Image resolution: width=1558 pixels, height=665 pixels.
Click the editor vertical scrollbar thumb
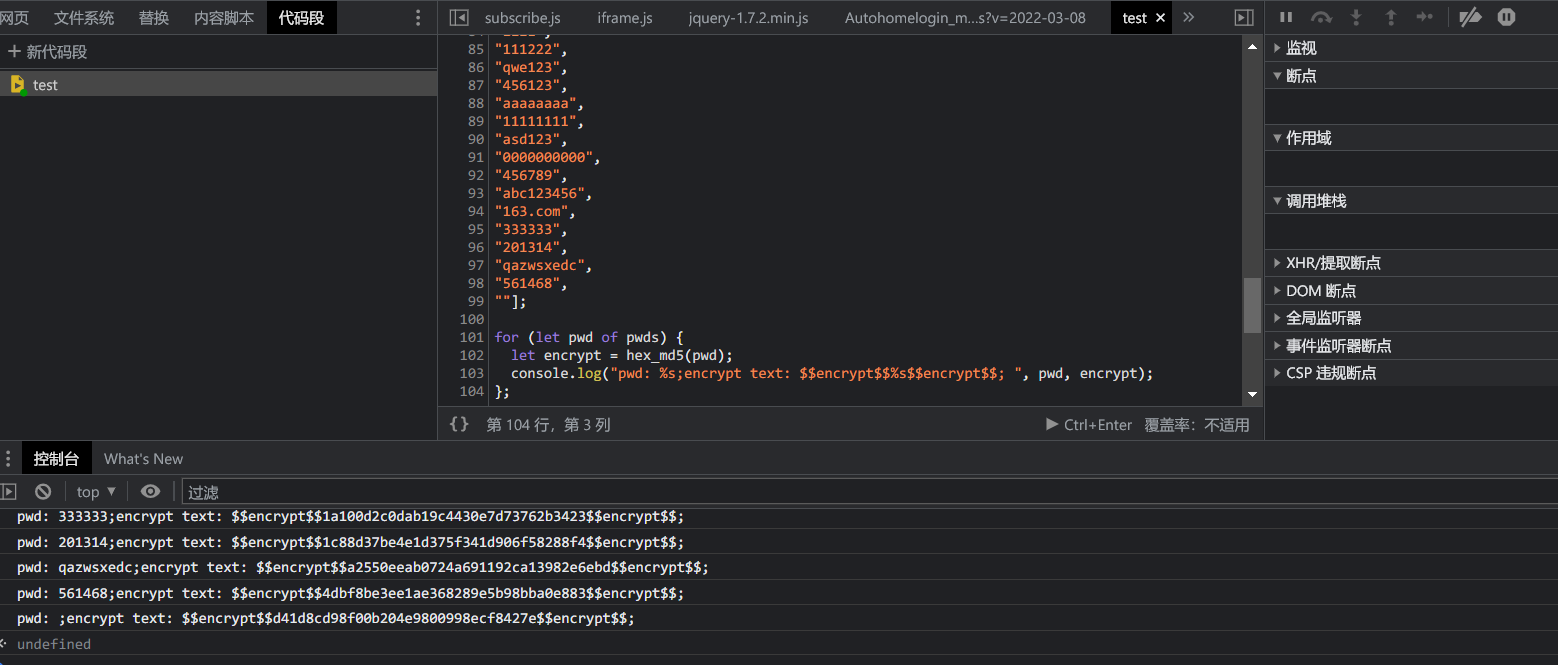click(x=1252, y=305)
